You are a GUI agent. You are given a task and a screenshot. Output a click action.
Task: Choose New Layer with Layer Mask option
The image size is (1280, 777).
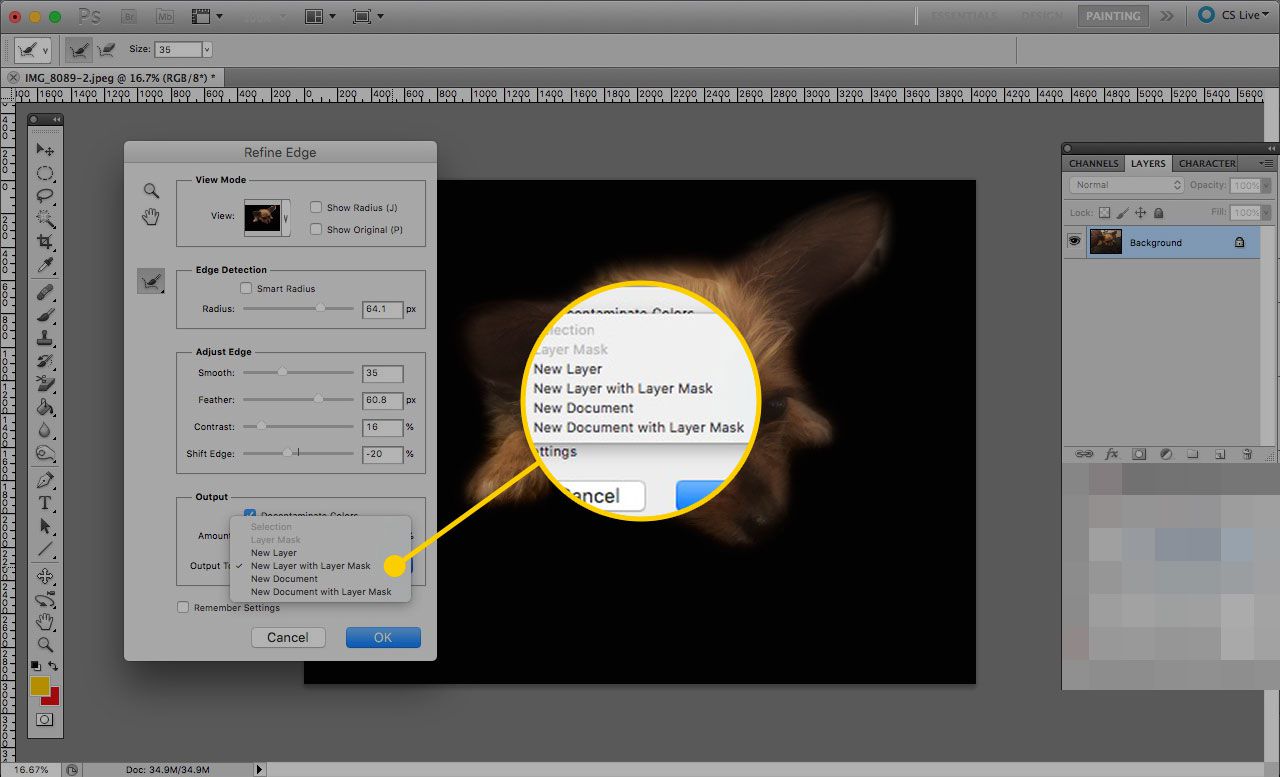click(x=310, y=566)
